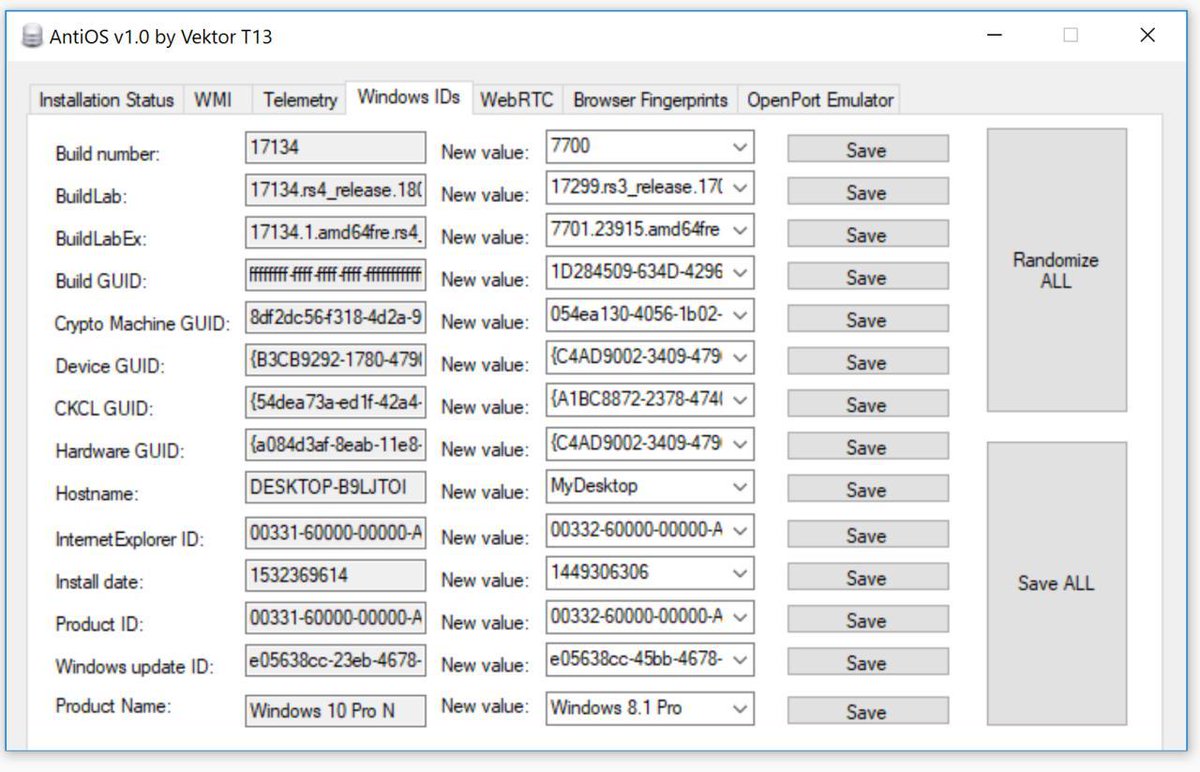Click Save next to Product ID

[867, 620]
